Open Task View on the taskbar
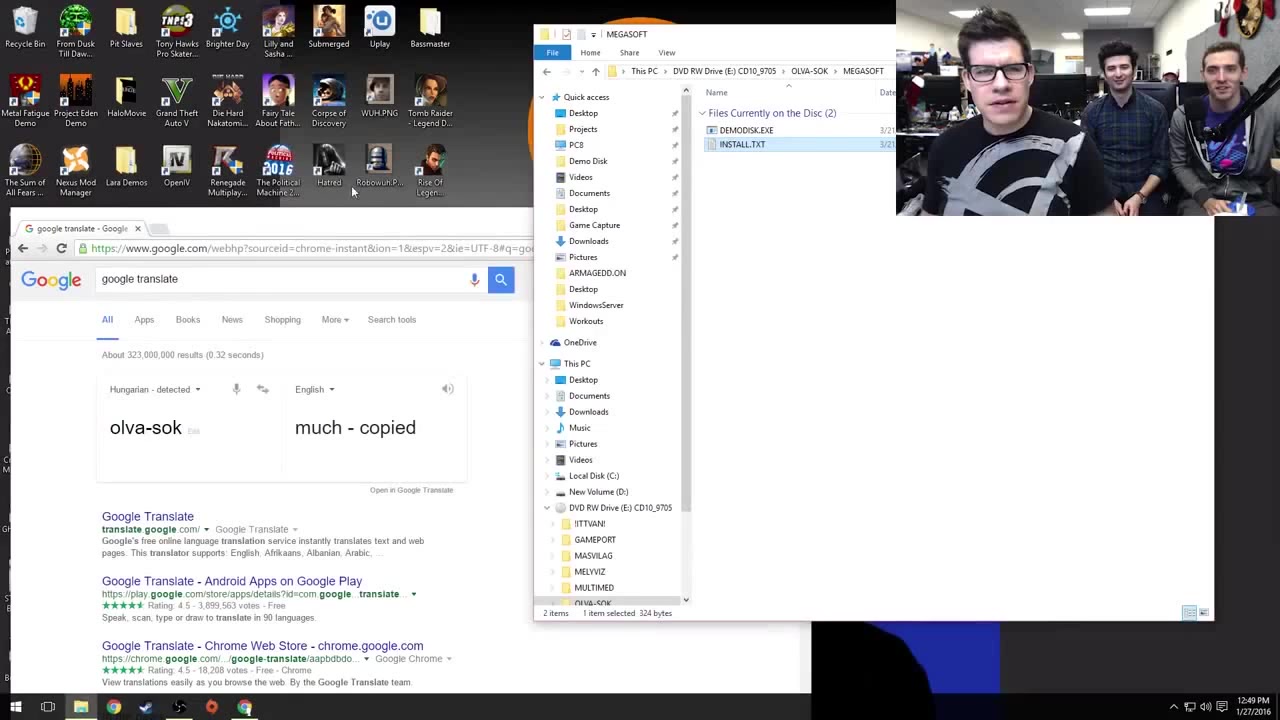The width and height of the screenshot is (1280, 720). point(47,707)
